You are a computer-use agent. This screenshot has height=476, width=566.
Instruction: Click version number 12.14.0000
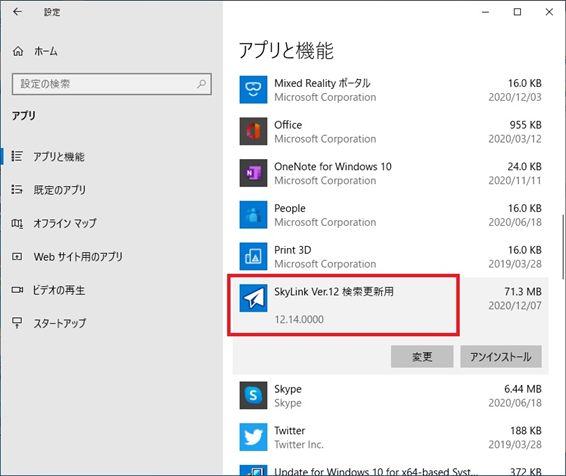[x=299, y=319]
